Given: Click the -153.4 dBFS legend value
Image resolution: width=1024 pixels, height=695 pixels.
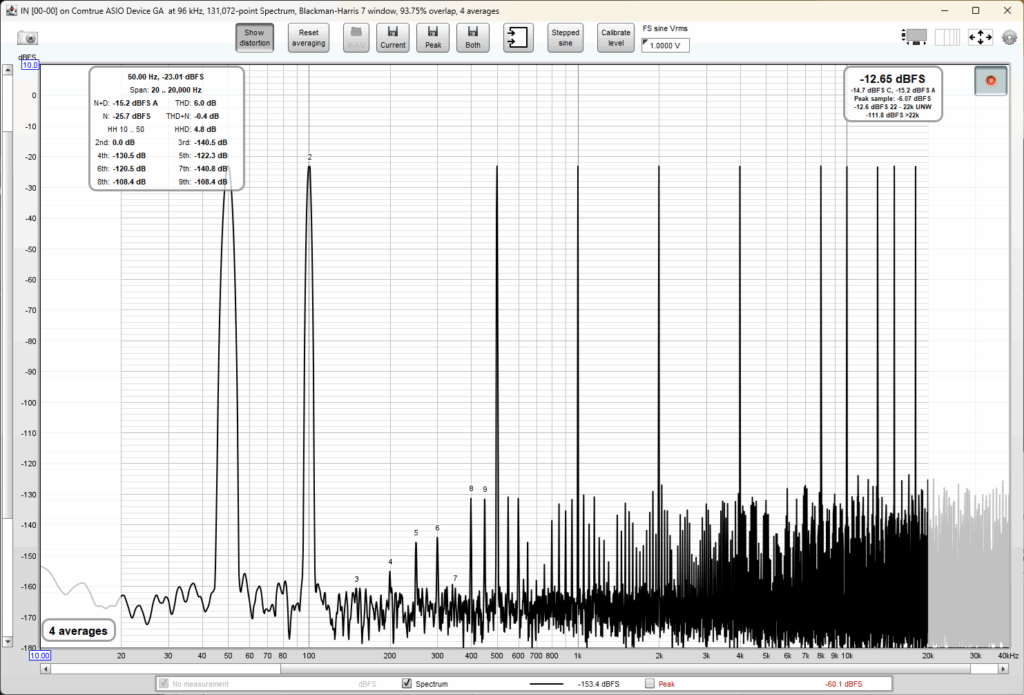Looking at the screenshot, I should click(599, 684).
